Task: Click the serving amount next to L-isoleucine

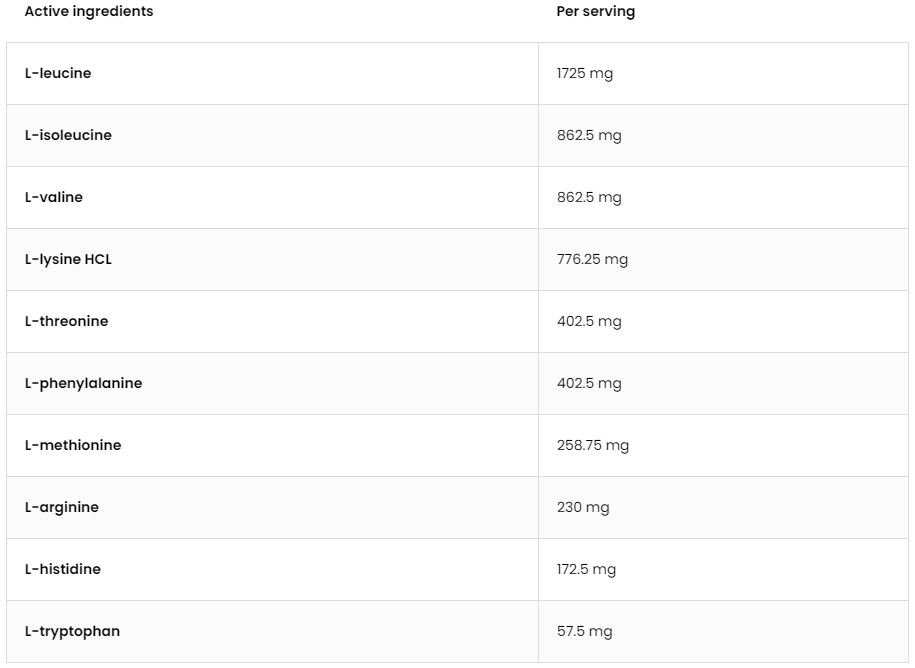Action: click(588, 135)
